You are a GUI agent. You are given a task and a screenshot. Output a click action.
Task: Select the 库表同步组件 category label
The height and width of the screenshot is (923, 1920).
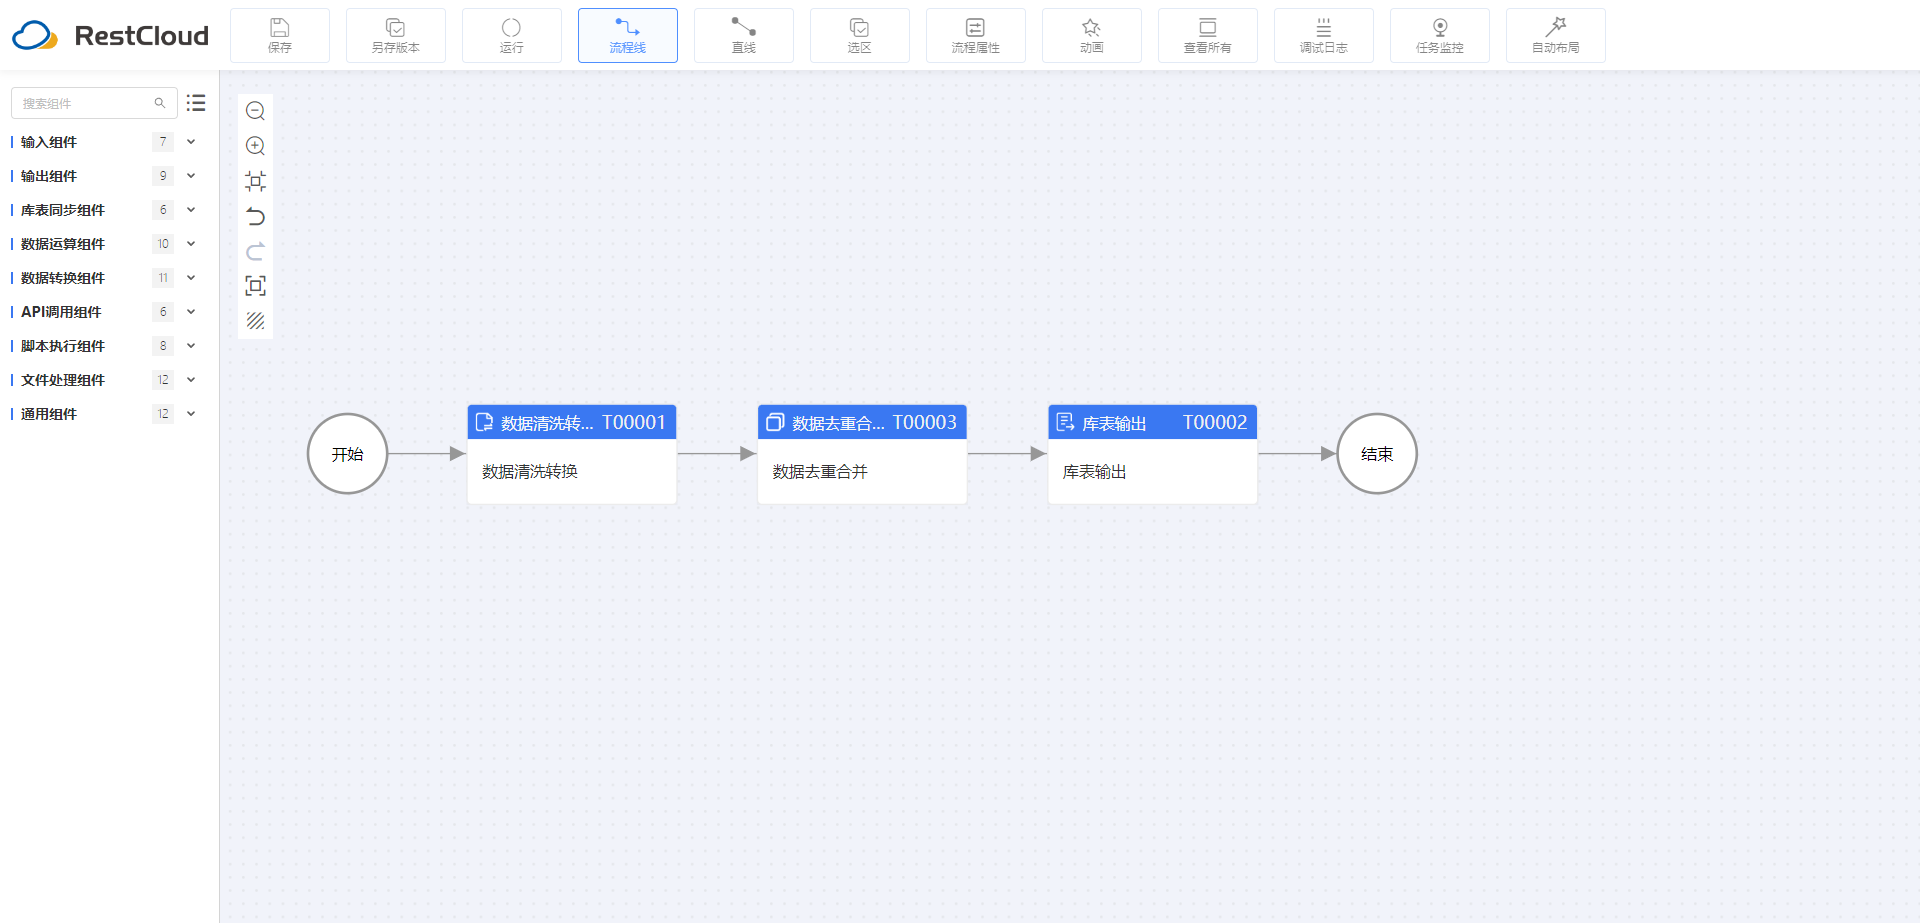(63, 210)
